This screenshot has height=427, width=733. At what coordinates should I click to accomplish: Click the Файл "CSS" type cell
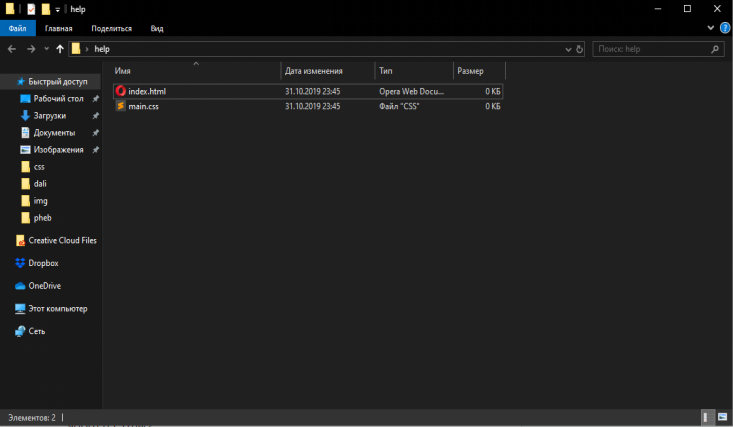coord(399,106)
